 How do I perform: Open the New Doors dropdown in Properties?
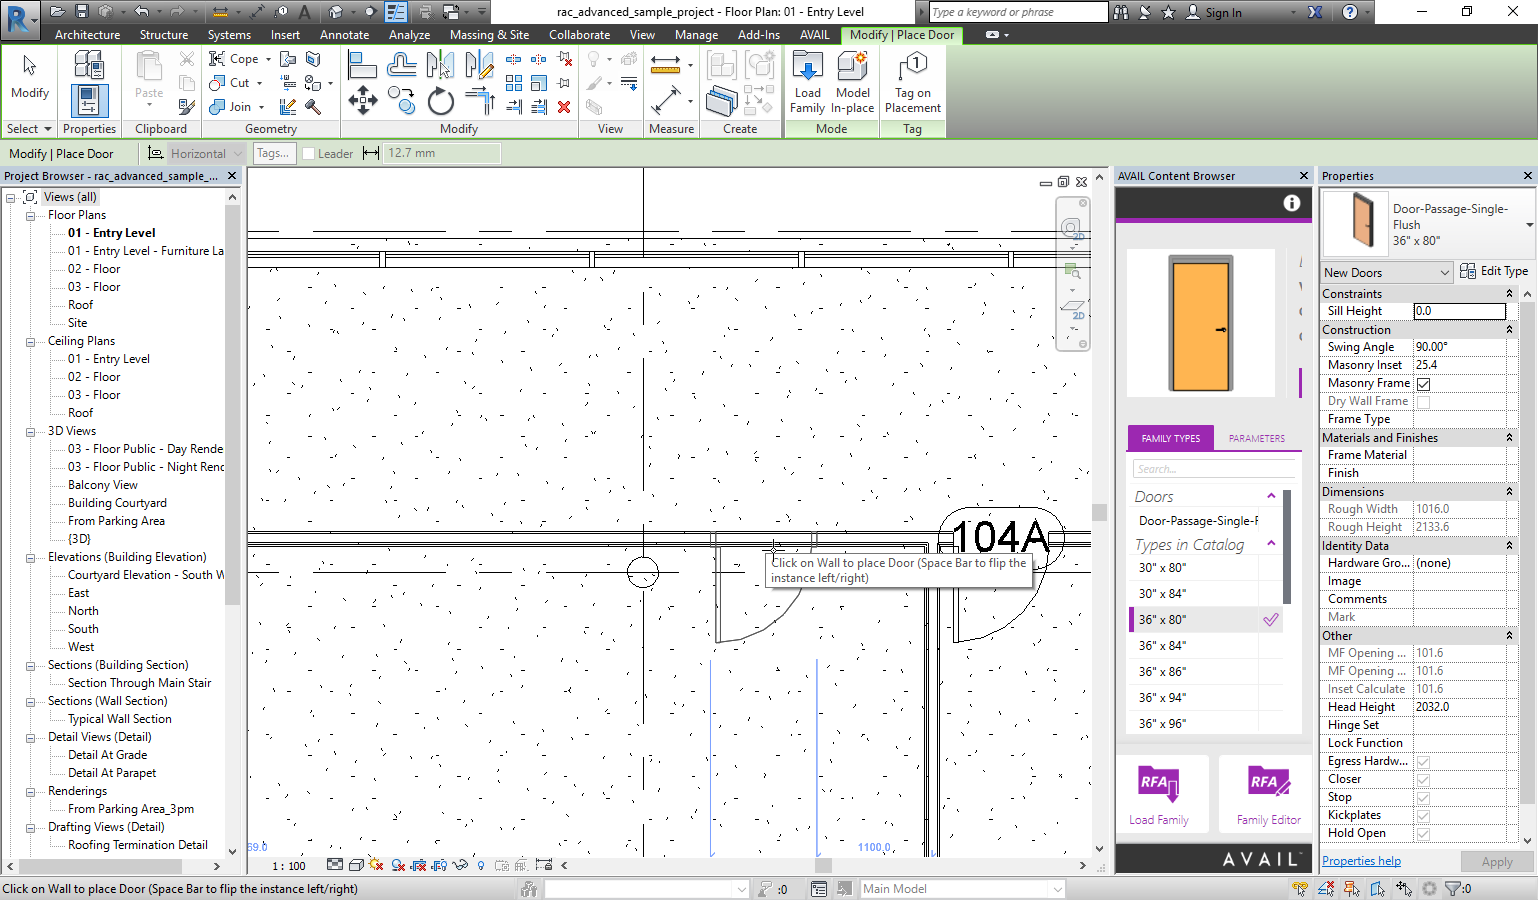(1447, 271)
